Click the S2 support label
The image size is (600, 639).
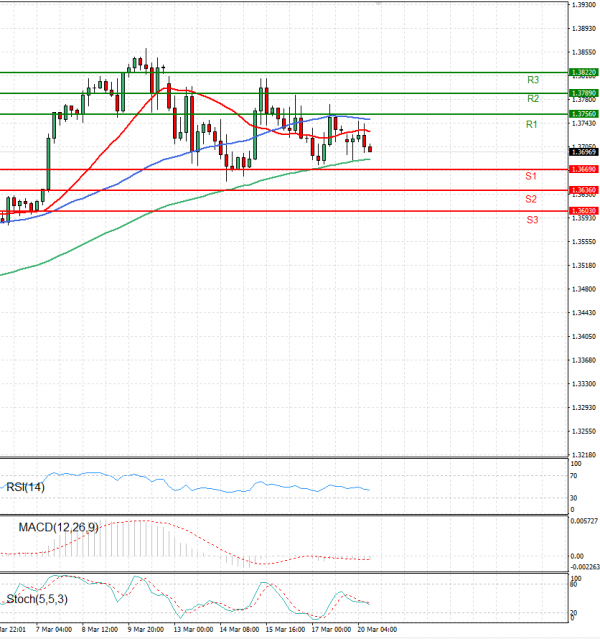(x=531, y=199)
